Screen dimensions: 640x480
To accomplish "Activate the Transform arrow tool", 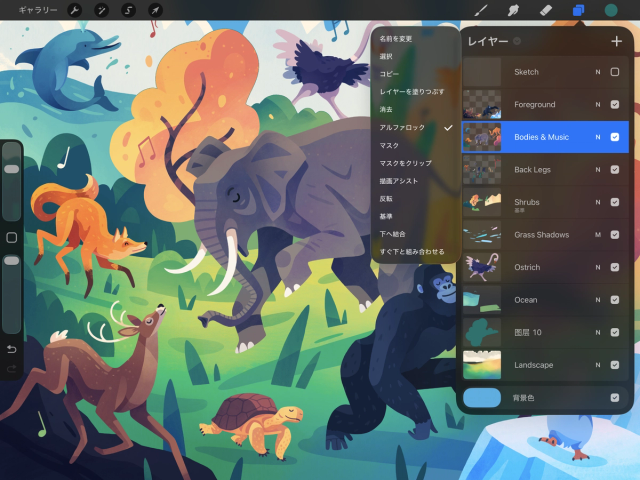I will point(155,10).
